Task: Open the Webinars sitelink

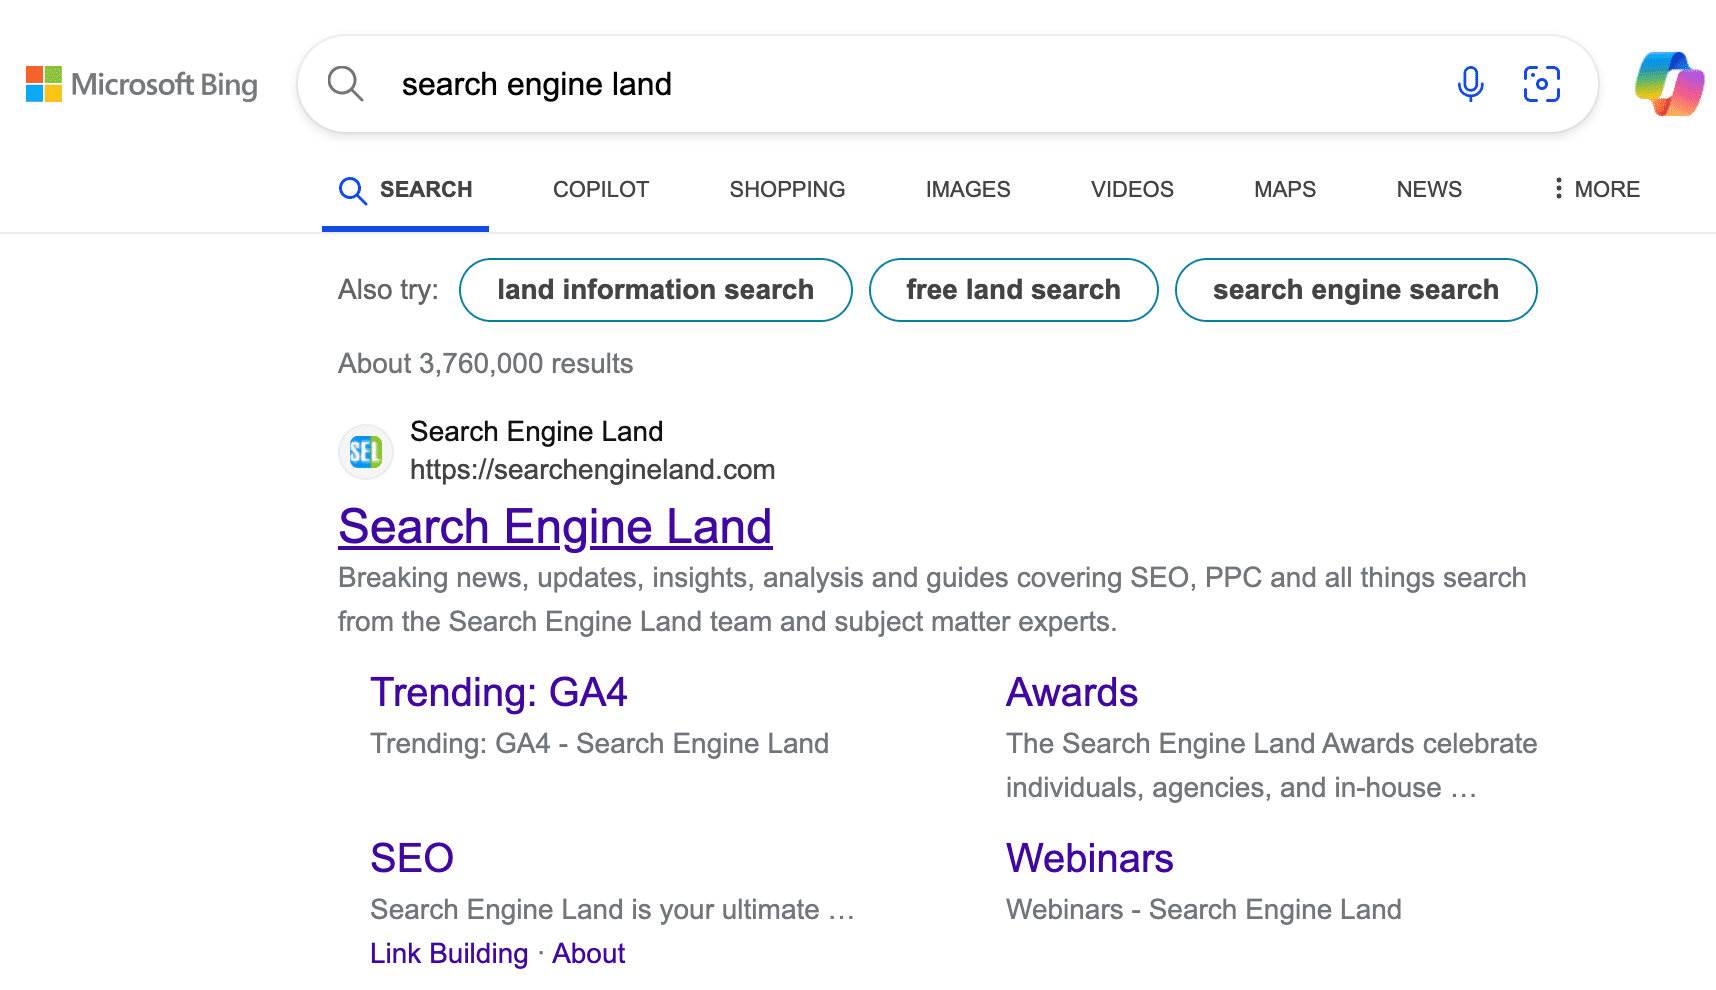Action: pos(1089,858)
